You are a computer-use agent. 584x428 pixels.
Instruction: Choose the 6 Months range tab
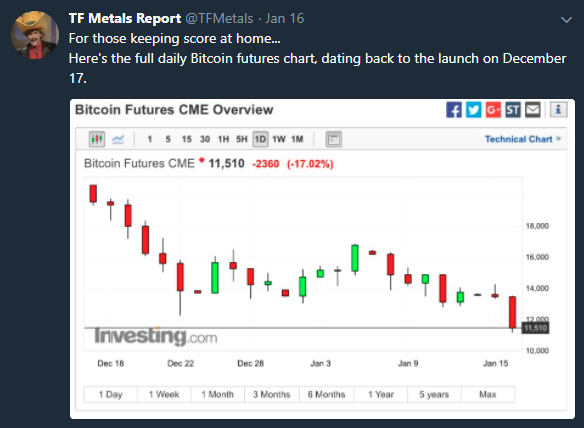[326, 394]
